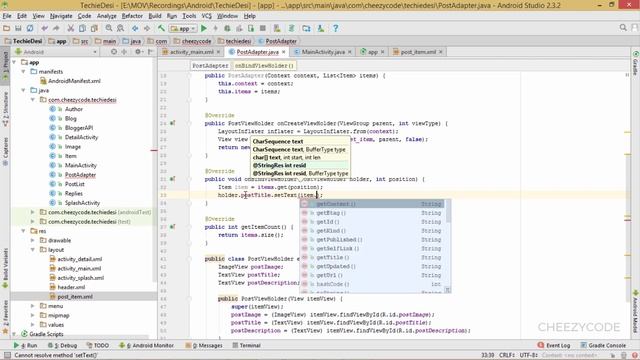The image size is (640, 360).
Task: Open the Messages tool window
Action: pos(204,345)
